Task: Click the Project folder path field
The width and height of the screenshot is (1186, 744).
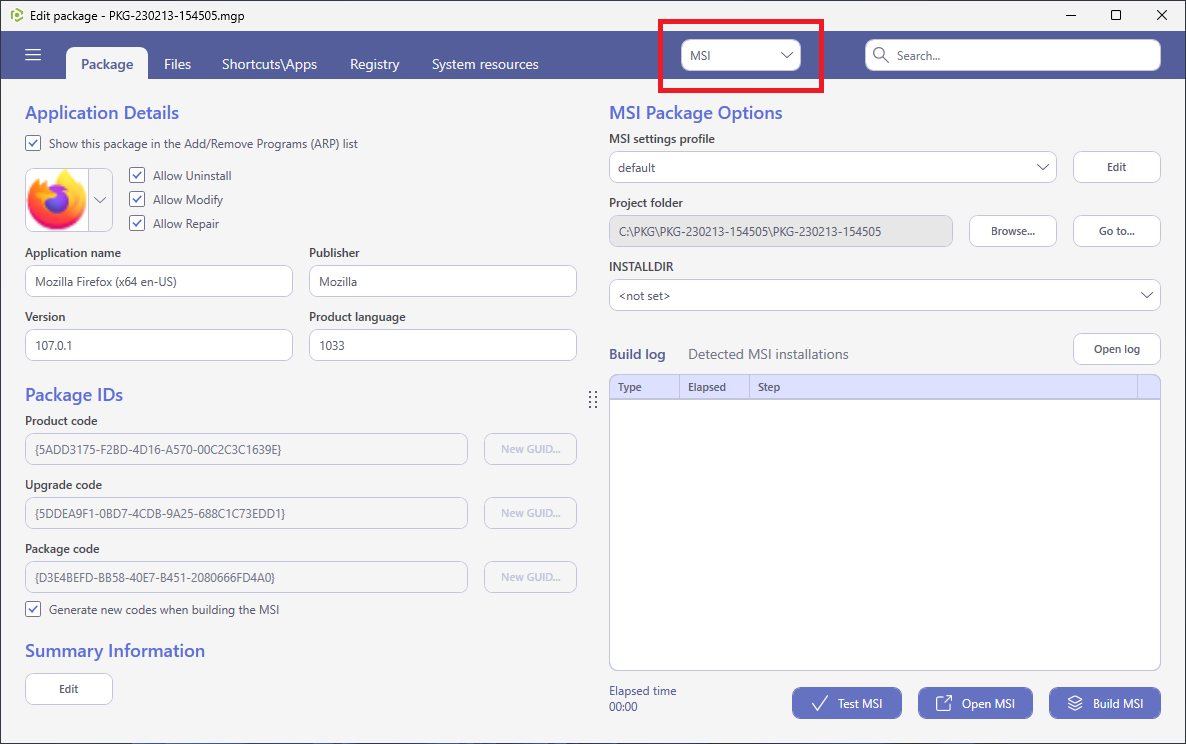Action: click(781, 231)
